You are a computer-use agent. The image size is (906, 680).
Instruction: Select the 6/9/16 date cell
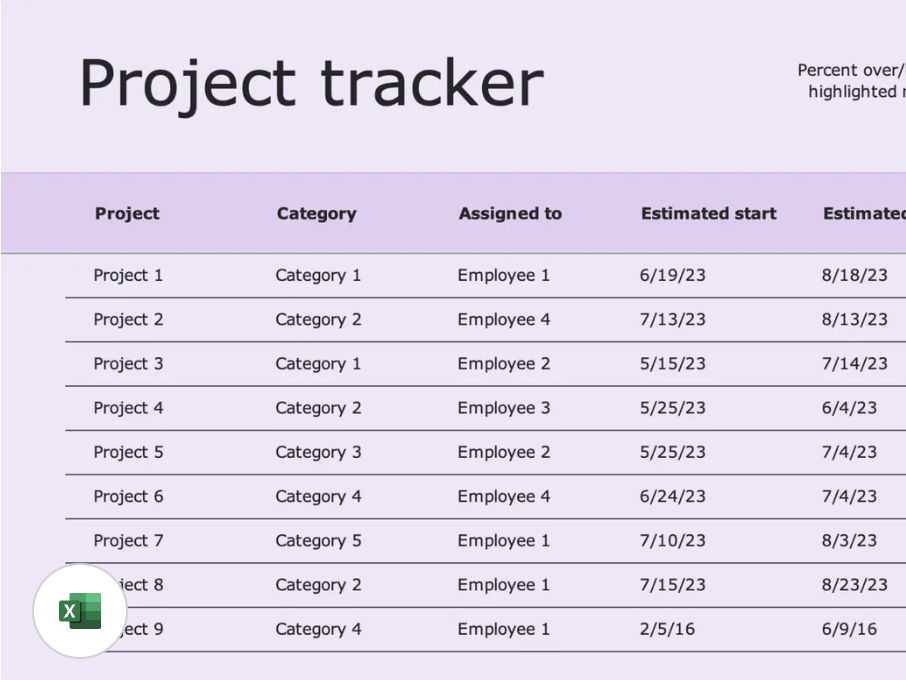coord(849,629)
